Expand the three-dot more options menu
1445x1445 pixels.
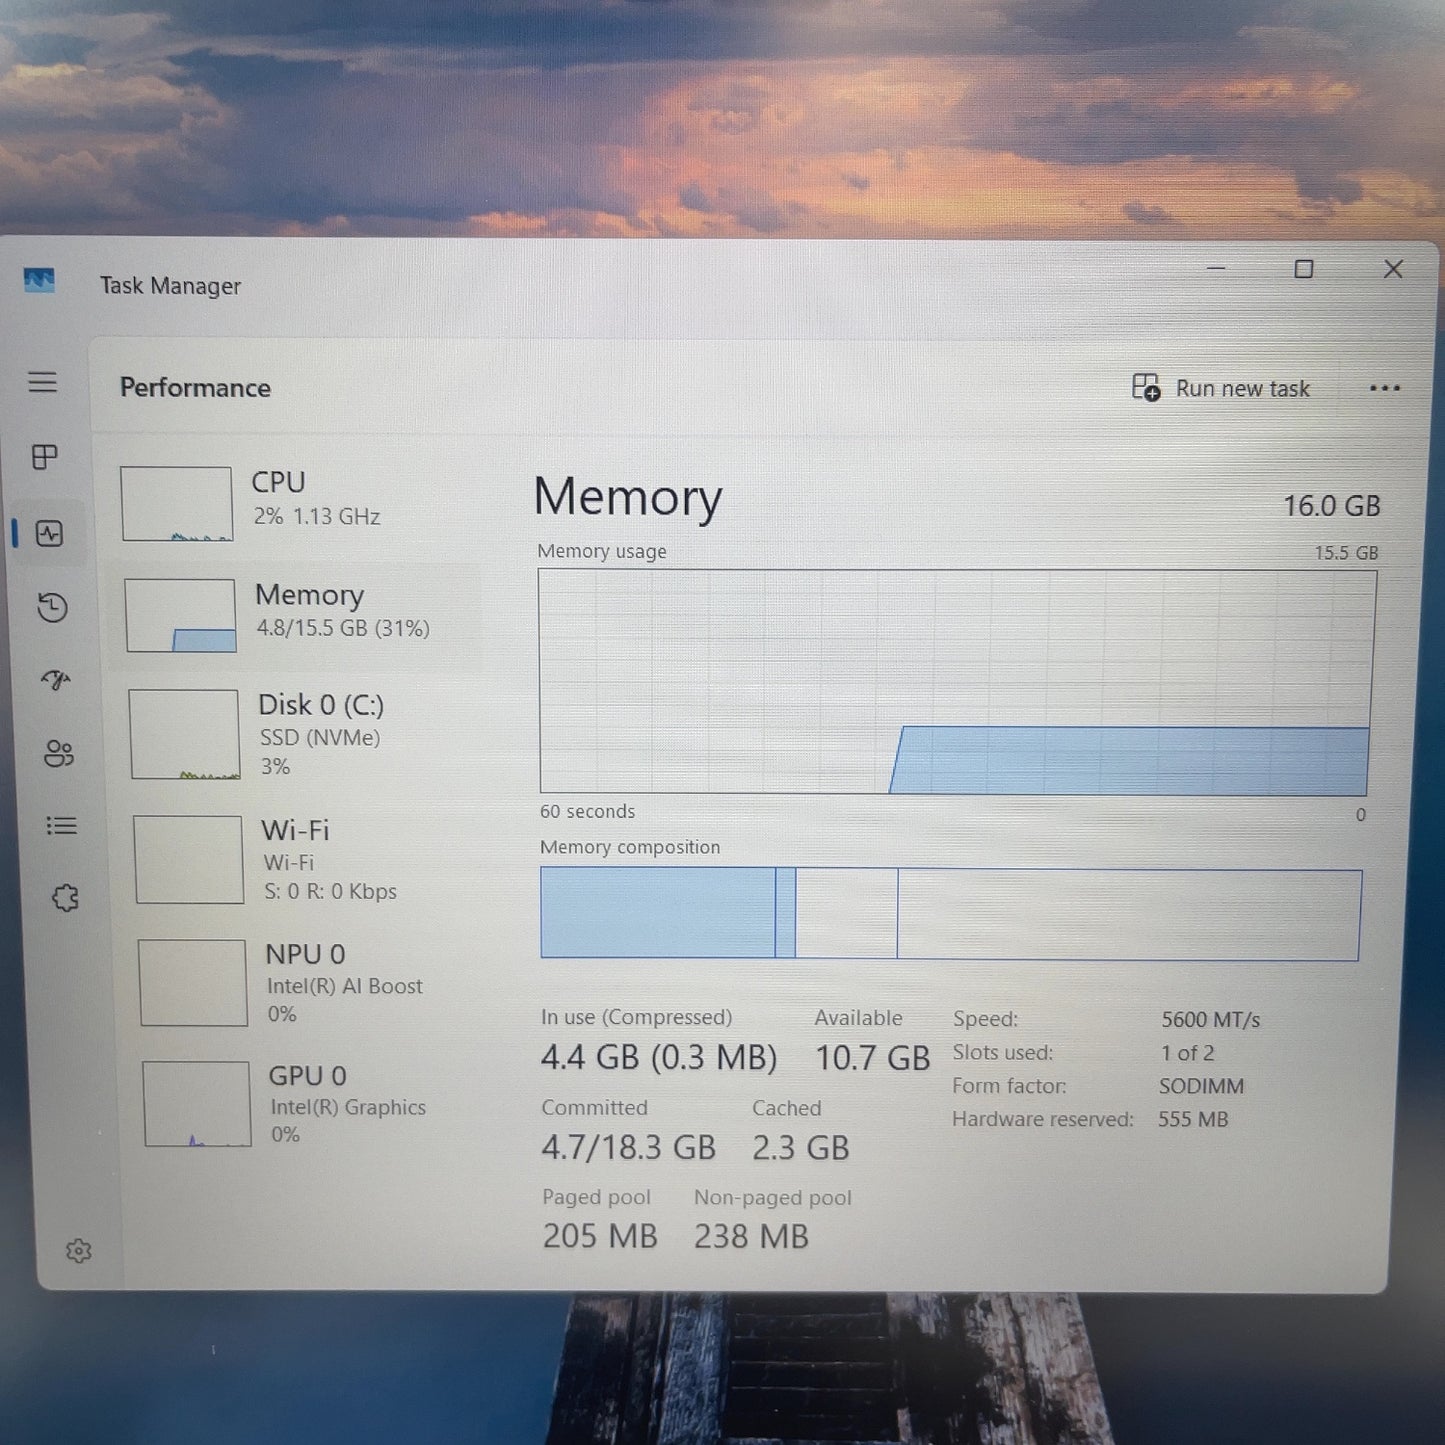(x=1384, y=388)
